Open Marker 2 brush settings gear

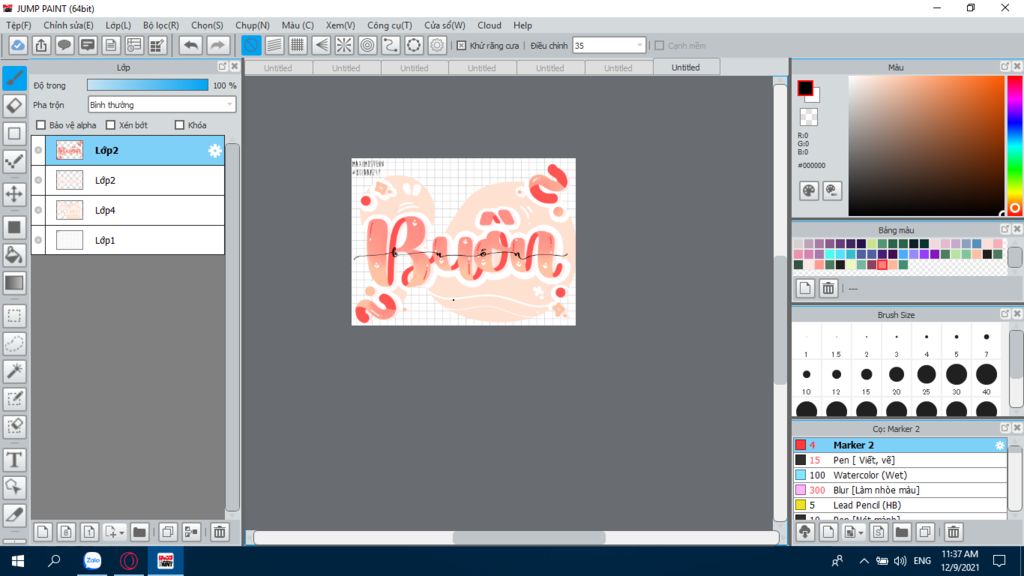point(999,445)
